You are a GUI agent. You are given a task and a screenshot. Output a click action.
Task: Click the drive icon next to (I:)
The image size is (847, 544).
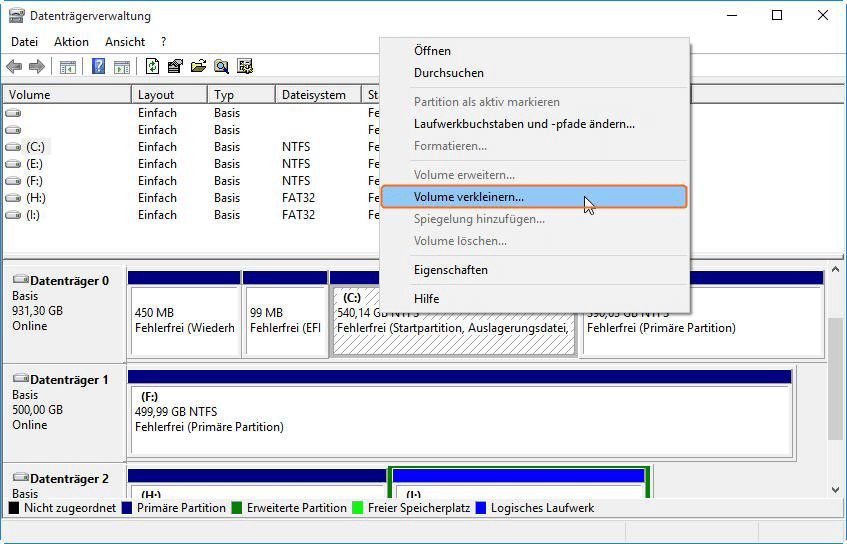point(13,215)
